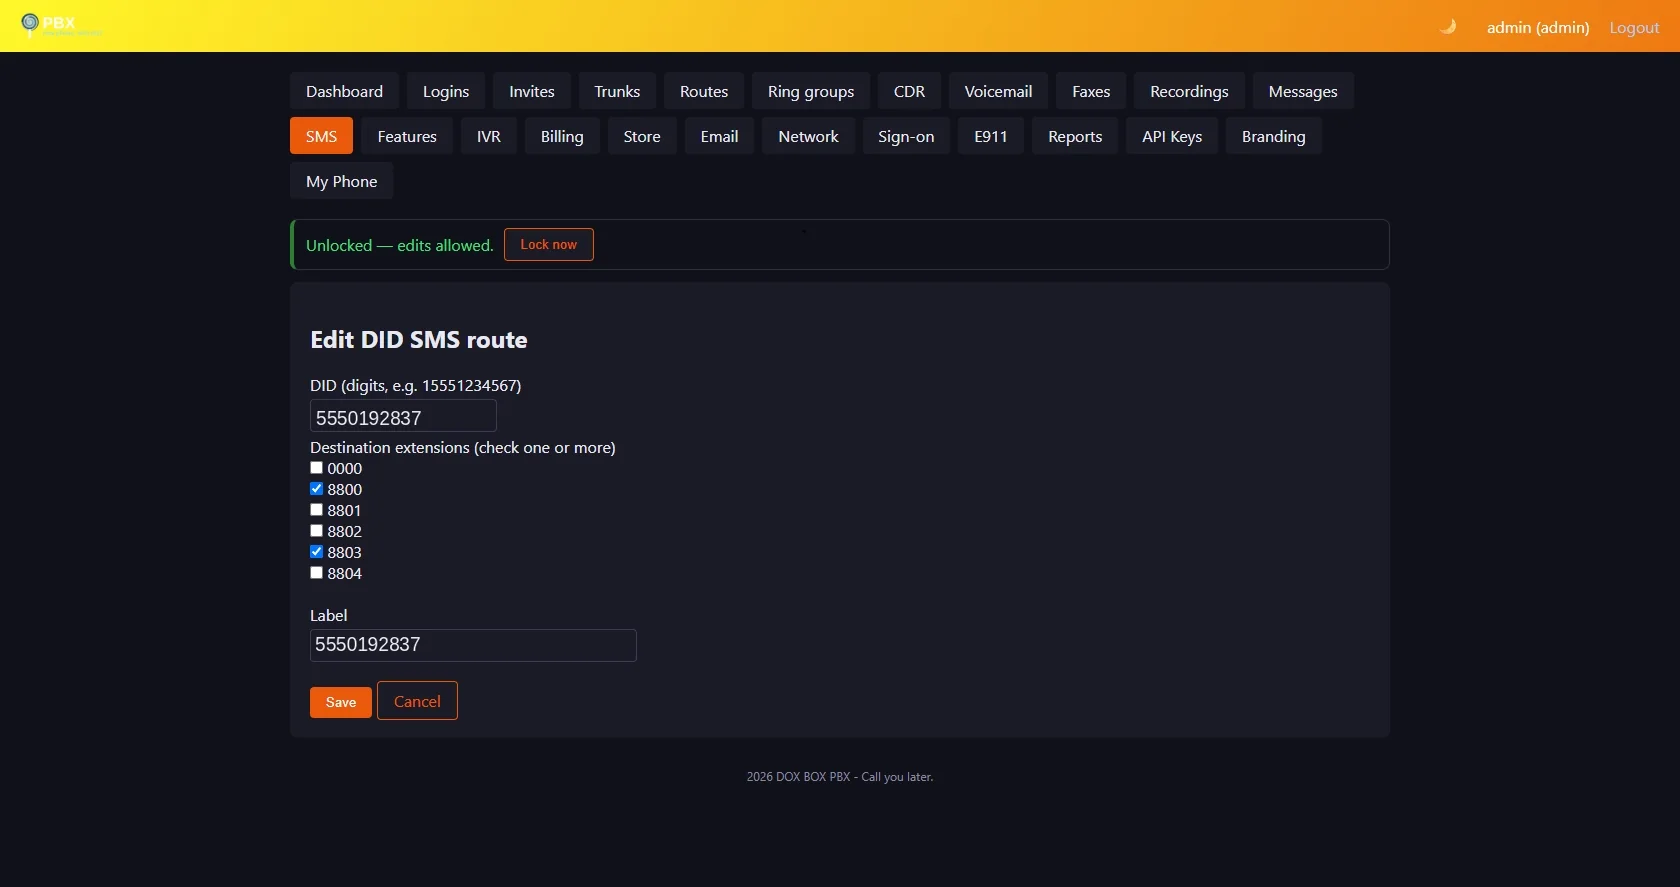Viewport: 1680px width, 887px height.
Task: Click the admin (admin) user label
Action: (1538, 27)
